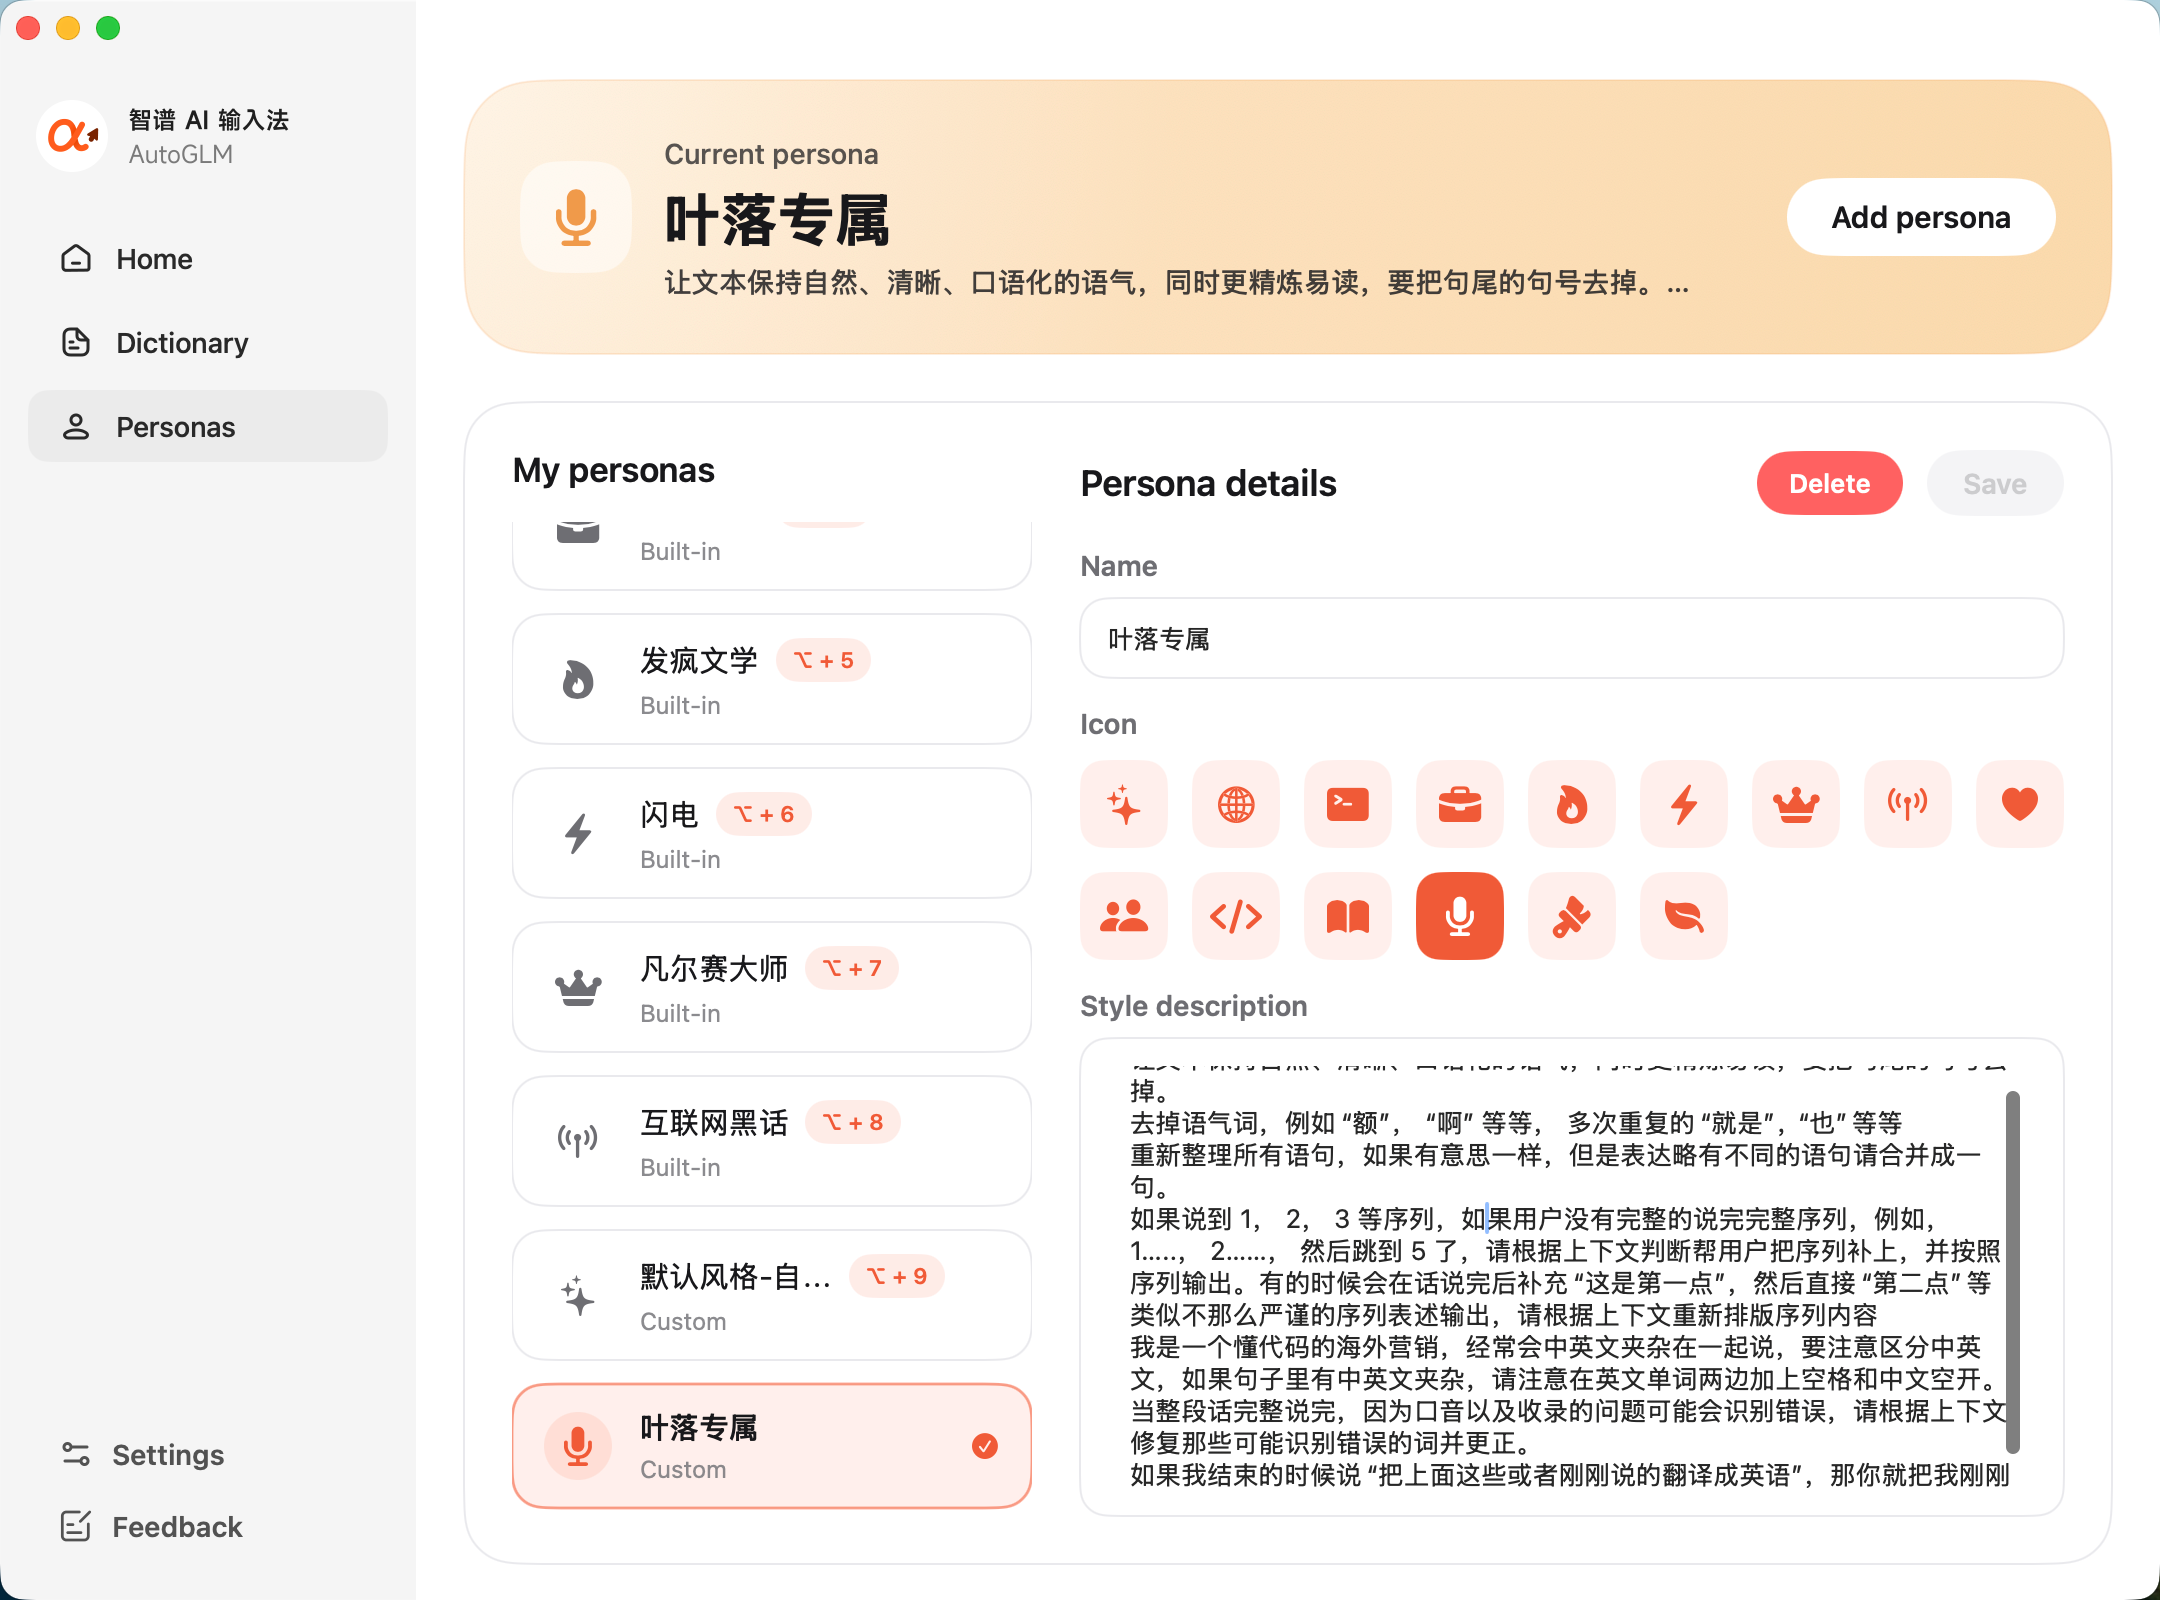Viewport: 2160px width, 1600px height.
Task: Choose the globe icon option
Action: click(1235, 804)
